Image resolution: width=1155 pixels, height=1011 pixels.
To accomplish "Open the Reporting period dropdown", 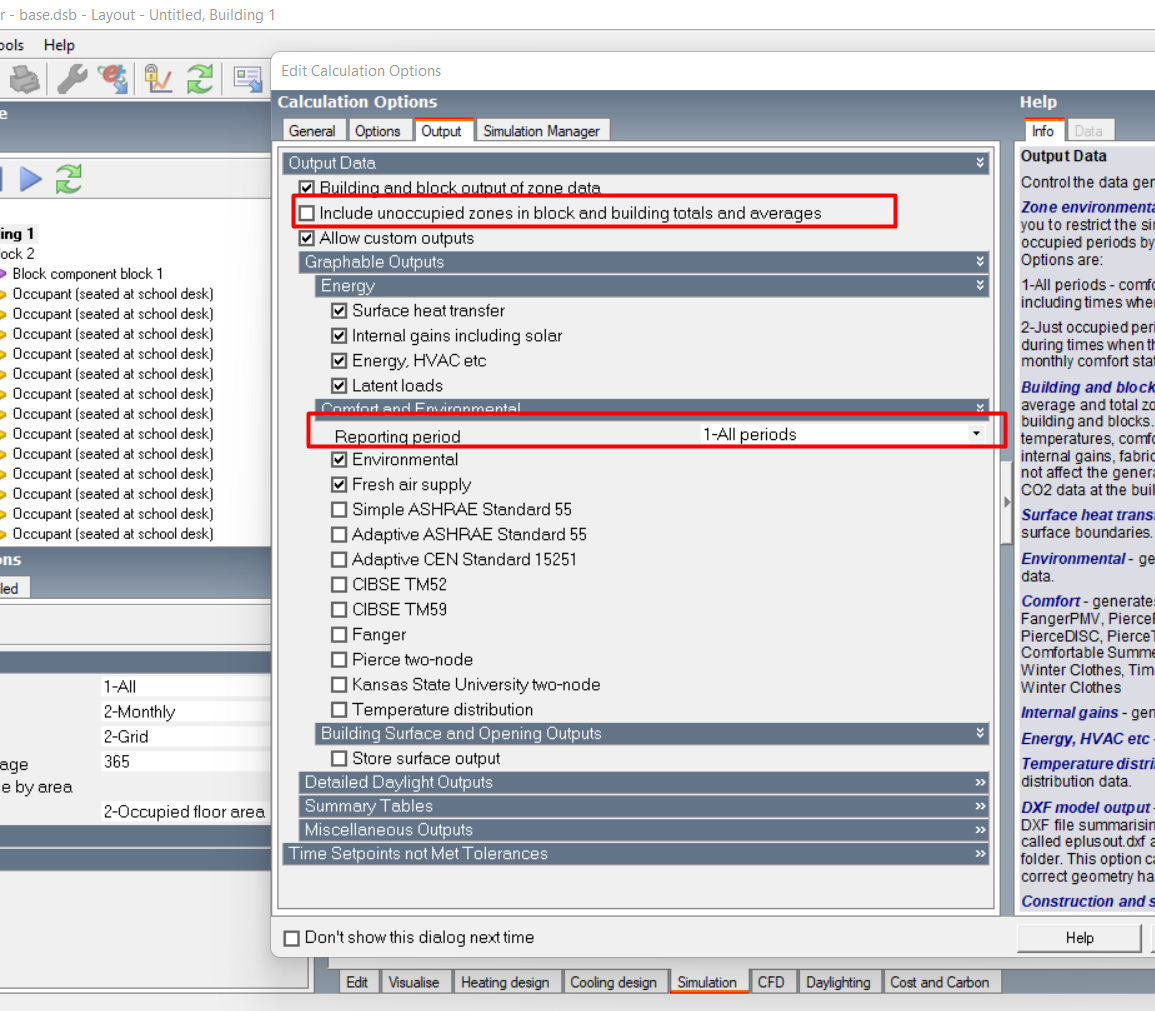I will coord(976,434).
